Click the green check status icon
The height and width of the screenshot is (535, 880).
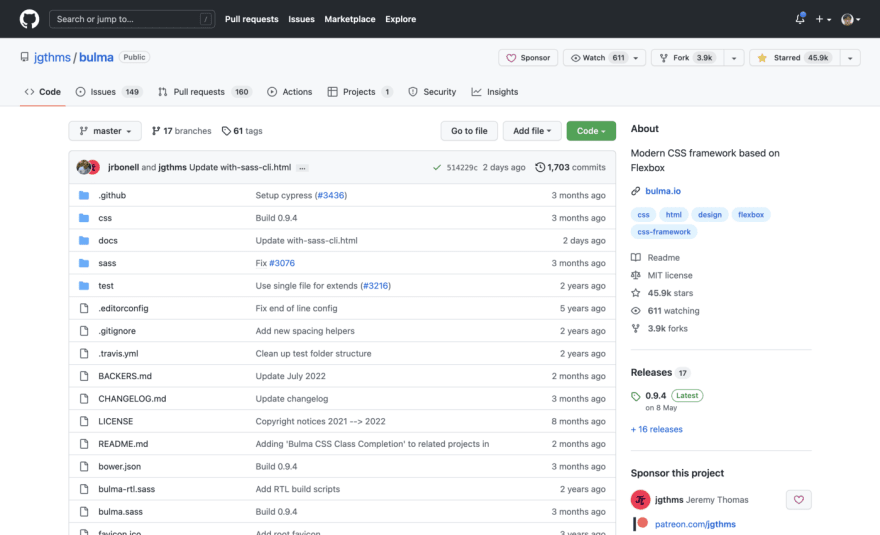(x=437, y=167)
